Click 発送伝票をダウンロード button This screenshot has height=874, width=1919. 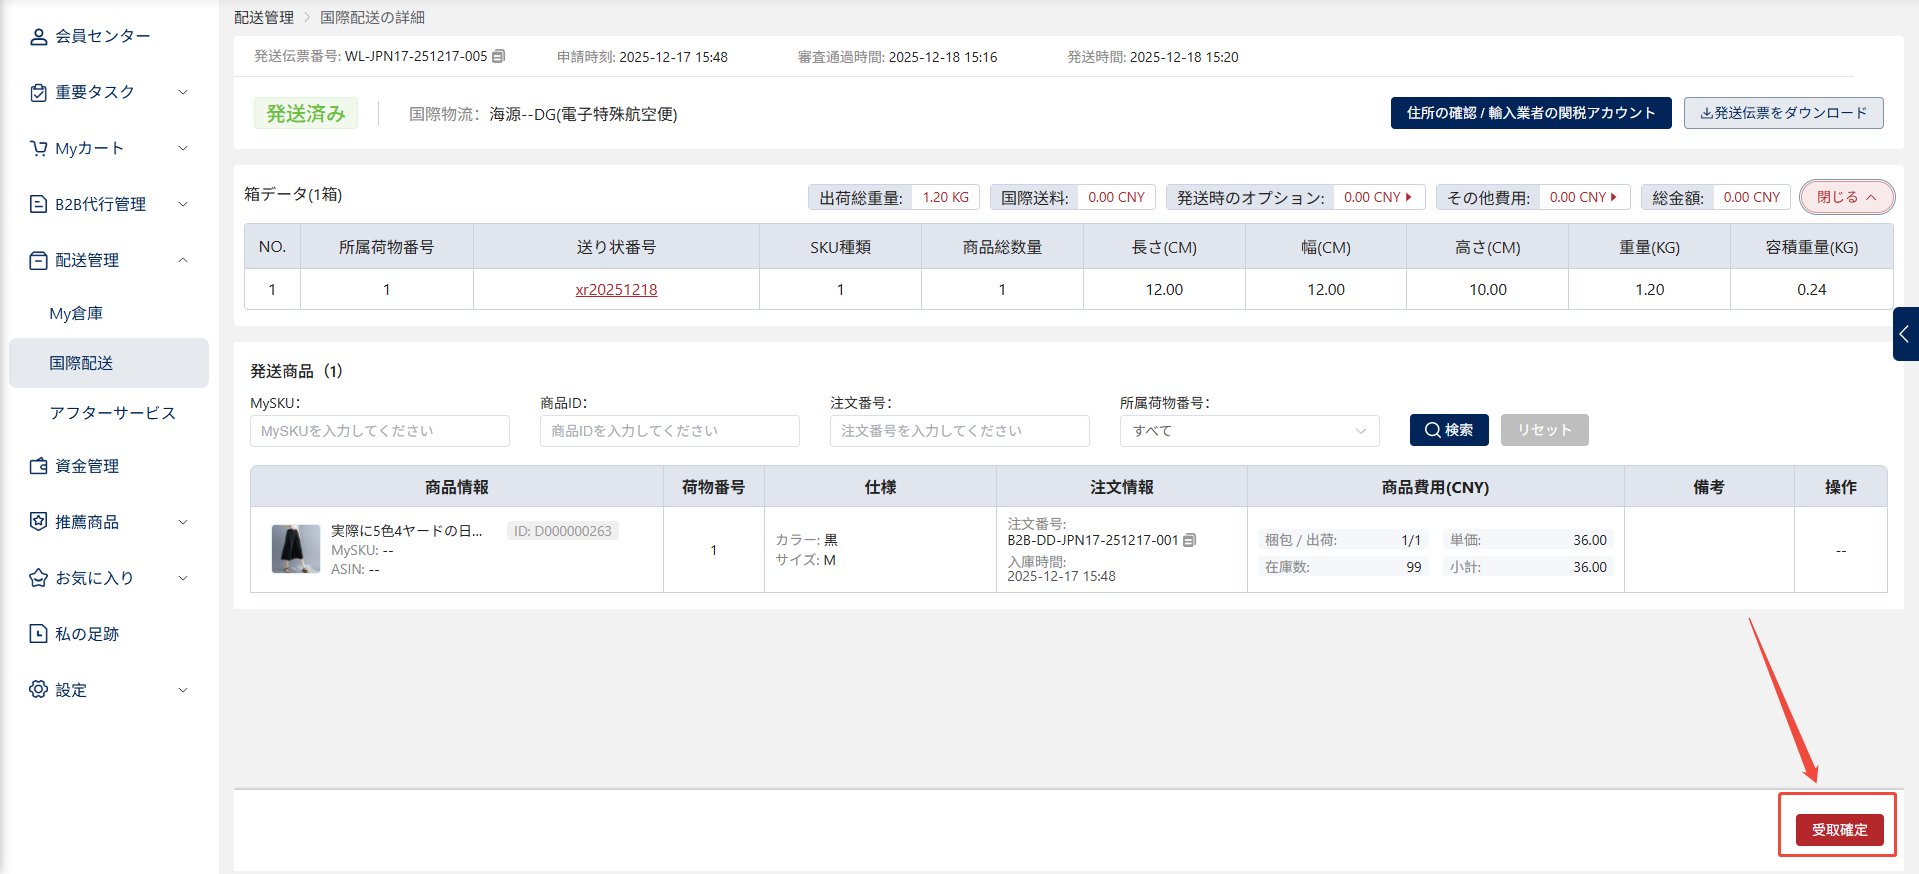point(1784,113)
